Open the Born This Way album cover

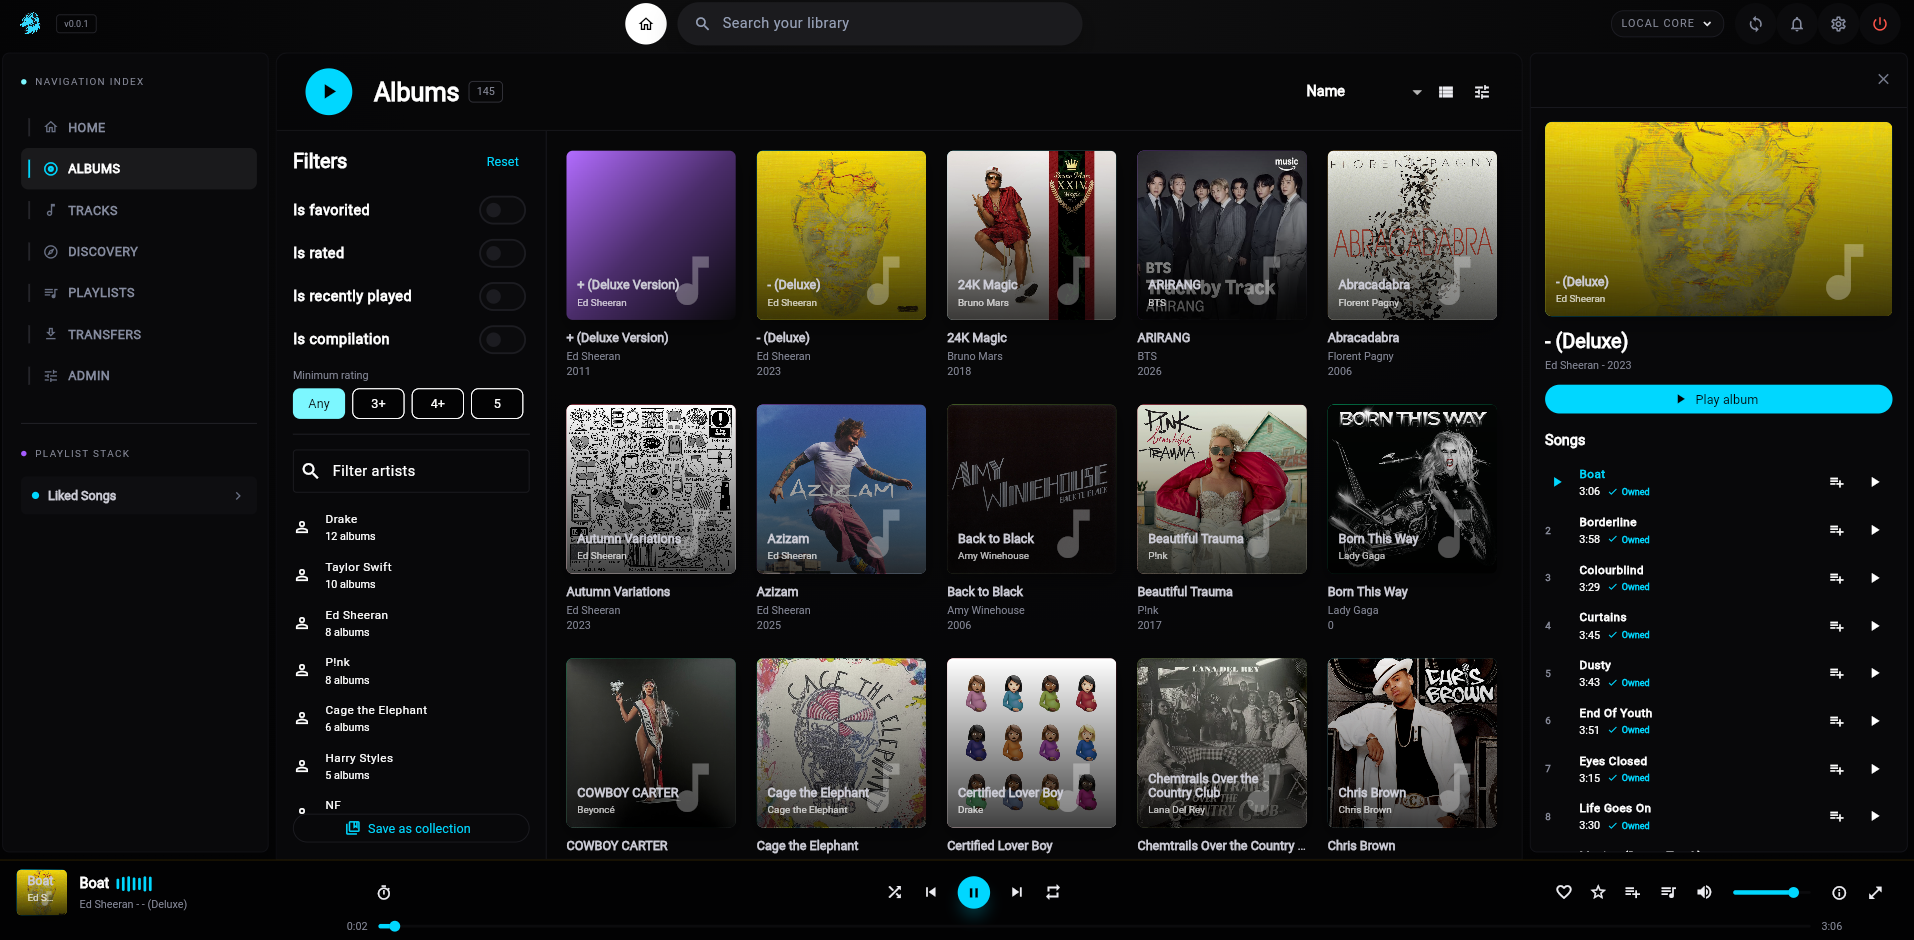[1412, 489]
